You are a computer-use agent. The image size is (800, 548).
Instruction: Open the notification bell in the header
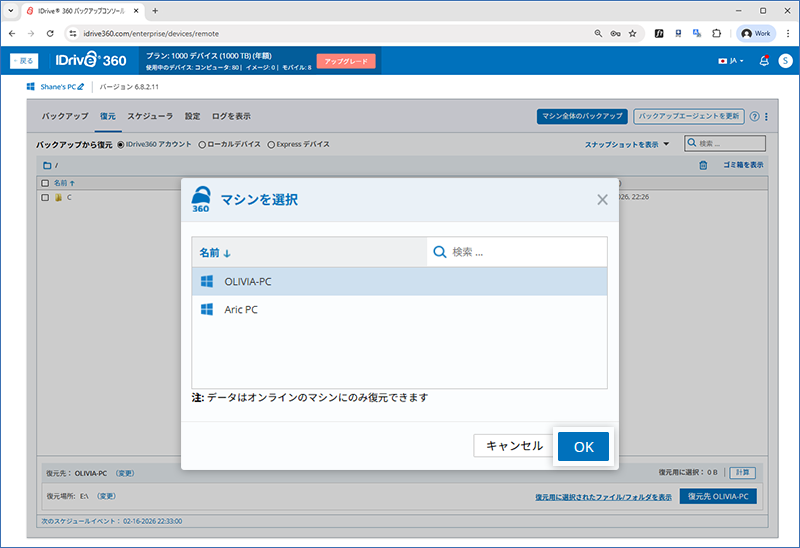click(764, 61)
